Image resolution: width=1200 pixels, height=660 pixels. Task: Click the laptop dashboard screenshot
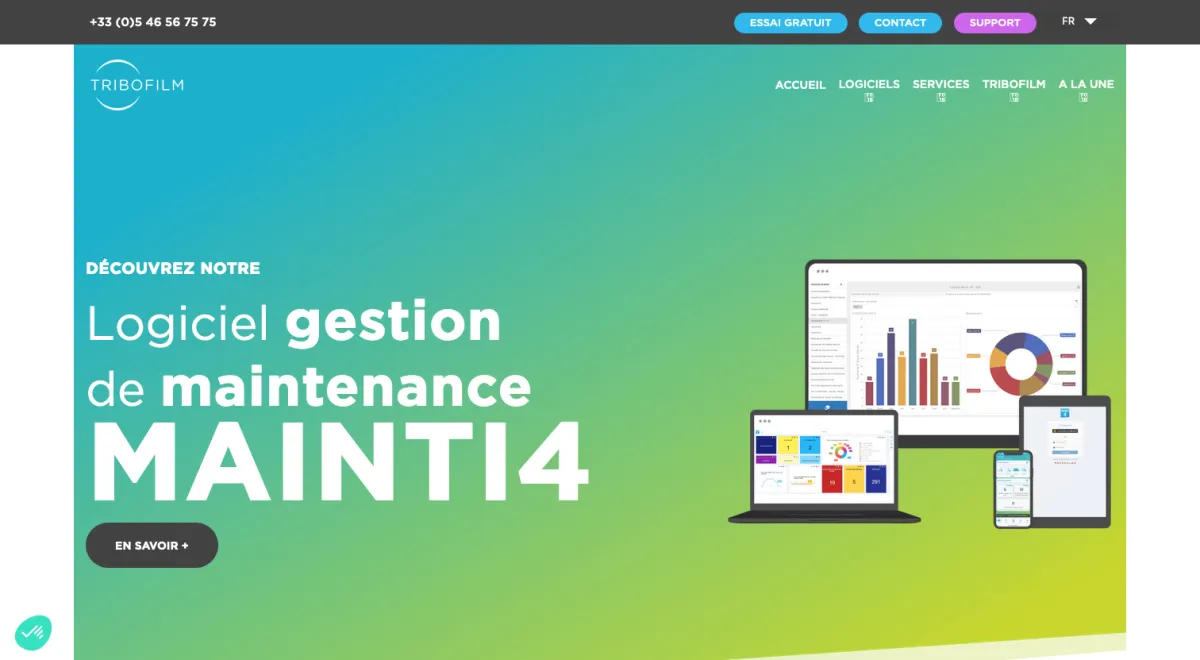824,466
